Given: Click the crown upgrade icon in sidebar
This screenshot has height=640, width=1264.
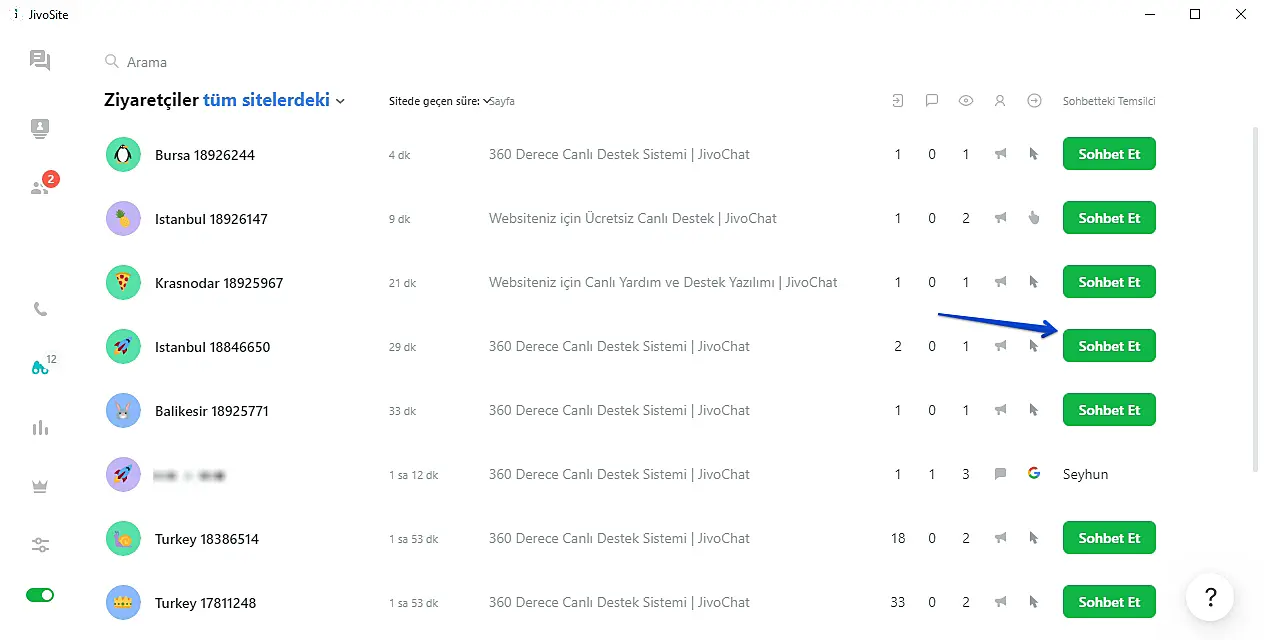Looking at the screenshot, I should point(40,487).
